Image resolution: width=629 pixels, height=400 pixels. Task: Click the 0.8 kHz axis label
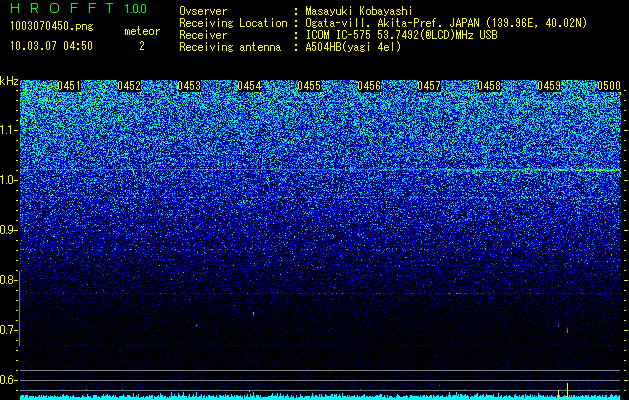(8, 280)
